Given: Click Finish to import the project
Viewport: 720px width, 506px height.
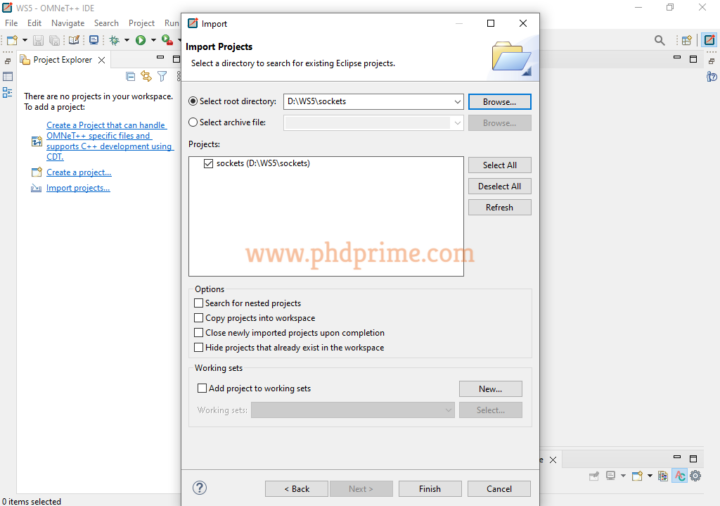Looking at the screenshot, I should pyautogui.click(x=430, y=489).
